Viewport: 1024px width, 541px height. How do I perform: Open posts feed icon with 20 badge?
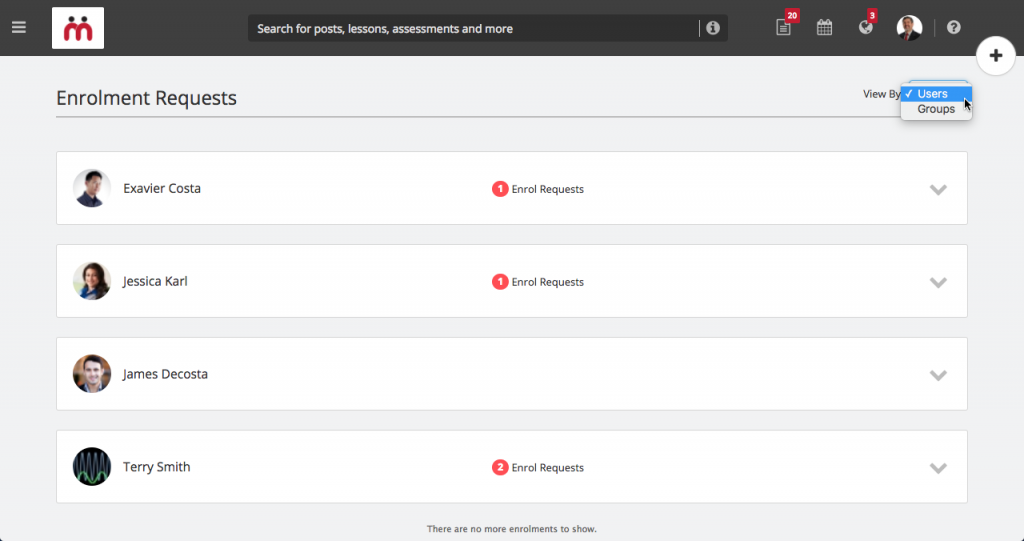click(x=784, y=27)
